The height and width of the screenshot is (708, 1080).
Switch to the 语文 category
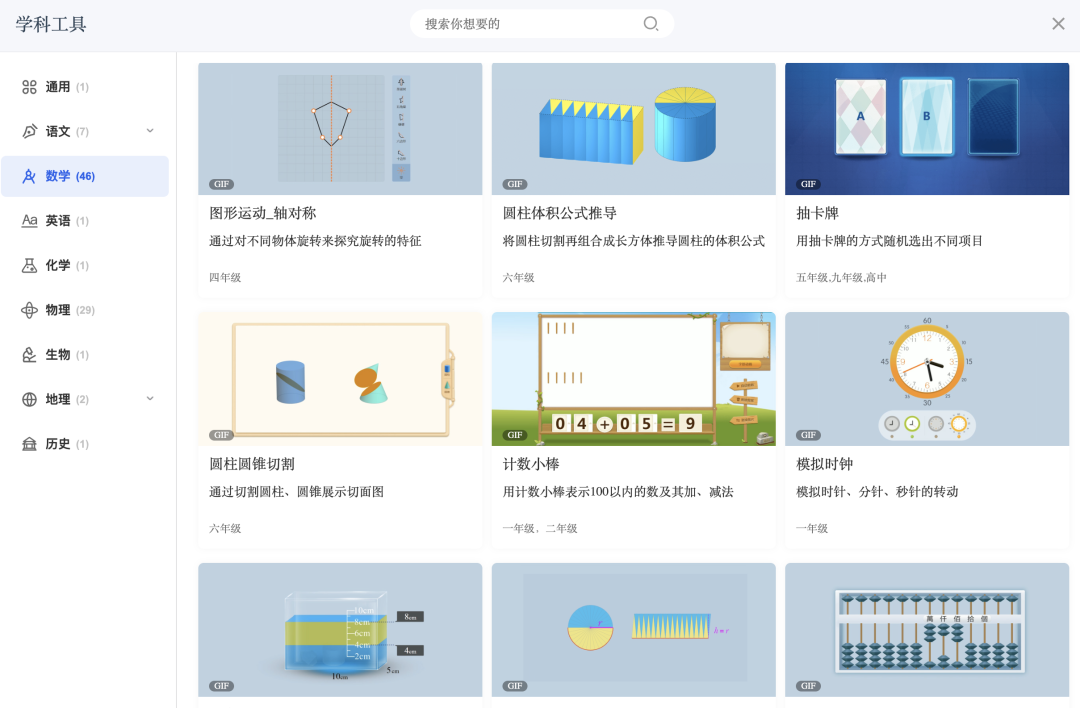click(x=60, y=131)
